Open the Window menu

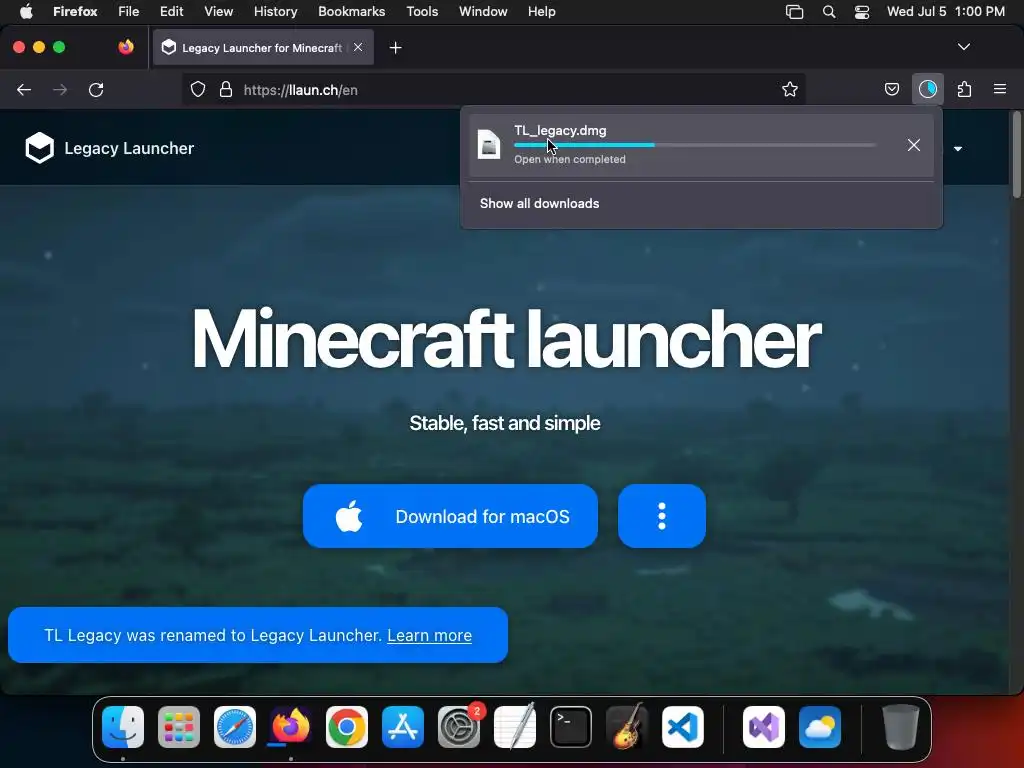(x=483, y=12)
